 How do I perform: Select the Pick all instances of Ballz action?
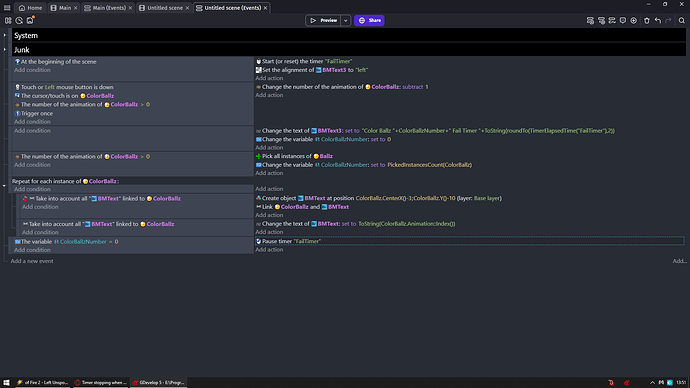294,156
